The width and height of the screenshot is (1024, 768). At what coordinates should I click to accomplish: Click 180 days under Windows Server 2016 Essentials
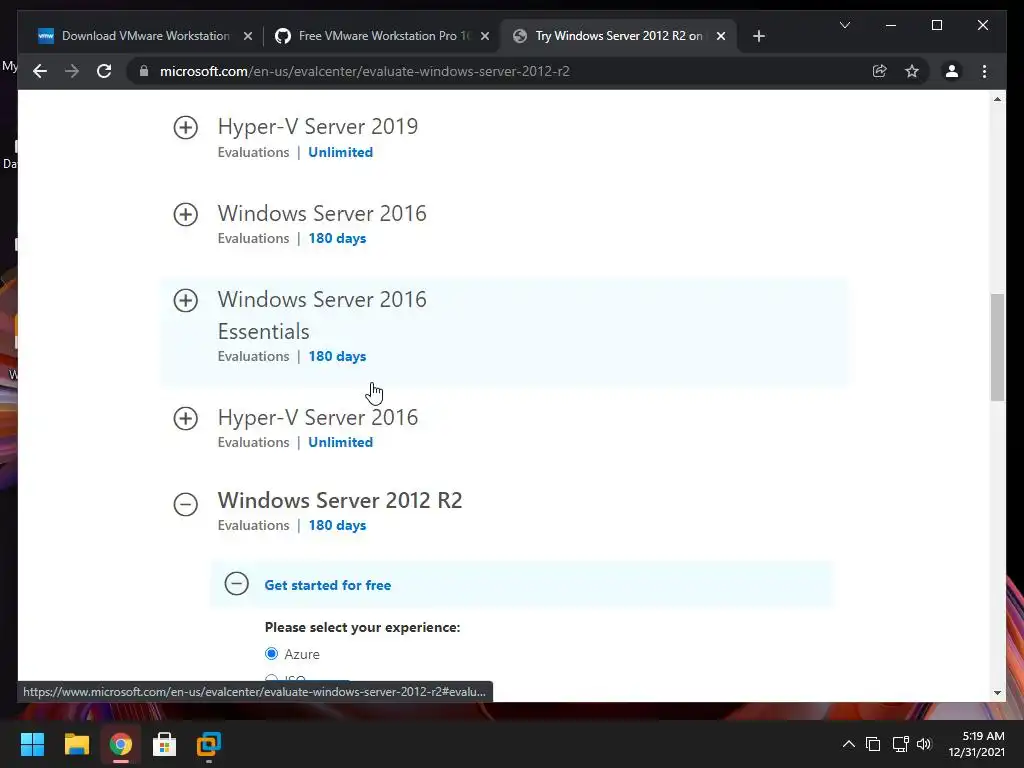(337, 356)
